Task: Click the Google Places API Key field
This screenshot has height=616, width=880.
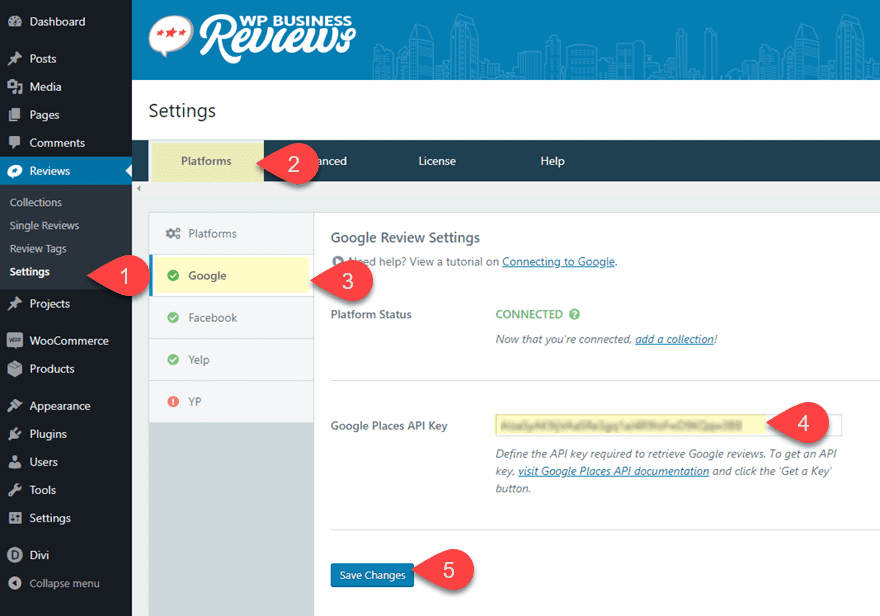Action: (x=668, y=425)
